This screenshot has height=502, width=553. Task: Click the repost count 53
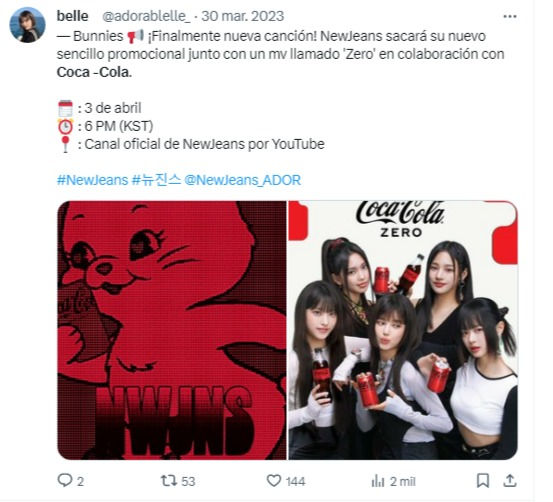(x=188, y=482)
